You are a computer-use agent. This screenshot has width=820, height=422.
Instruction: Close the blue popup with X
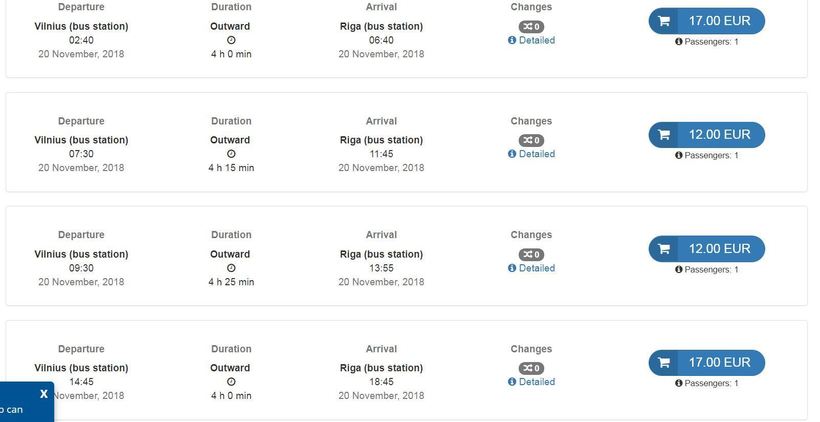click(43, 394)
